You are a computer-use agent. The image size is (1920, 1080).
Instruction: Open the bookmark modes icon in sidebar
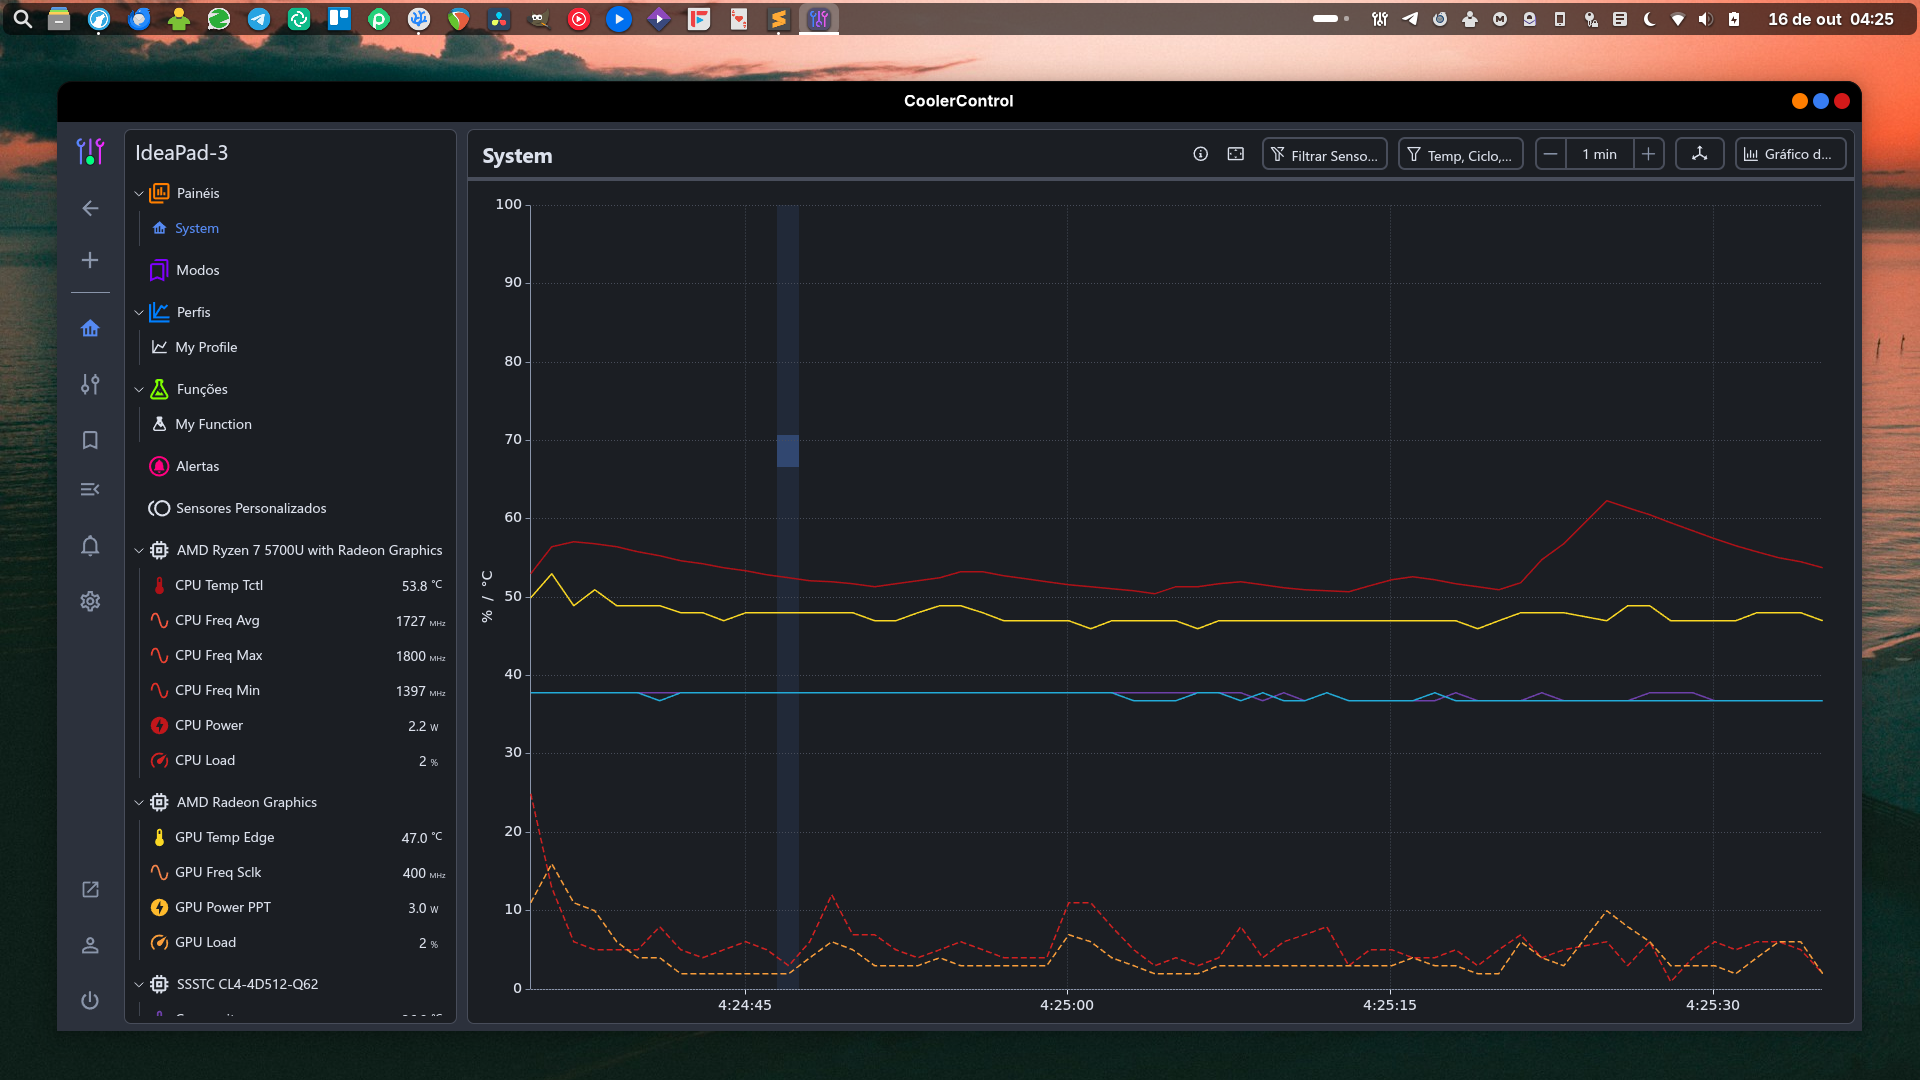coord(90,440)
